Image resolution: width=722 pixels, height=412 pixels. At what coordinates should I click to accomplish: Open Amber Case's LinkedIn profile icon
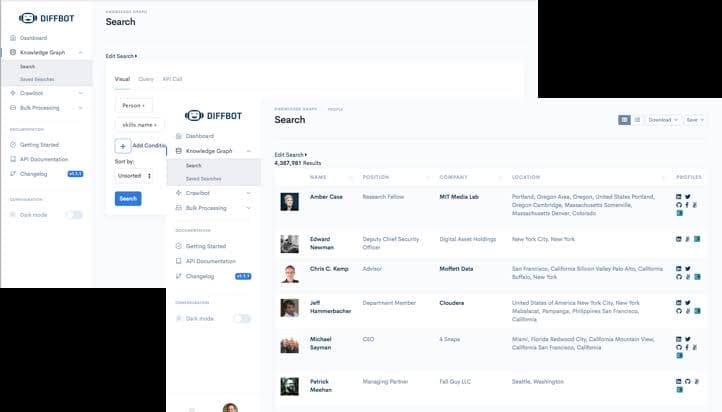tap(679, 197)
